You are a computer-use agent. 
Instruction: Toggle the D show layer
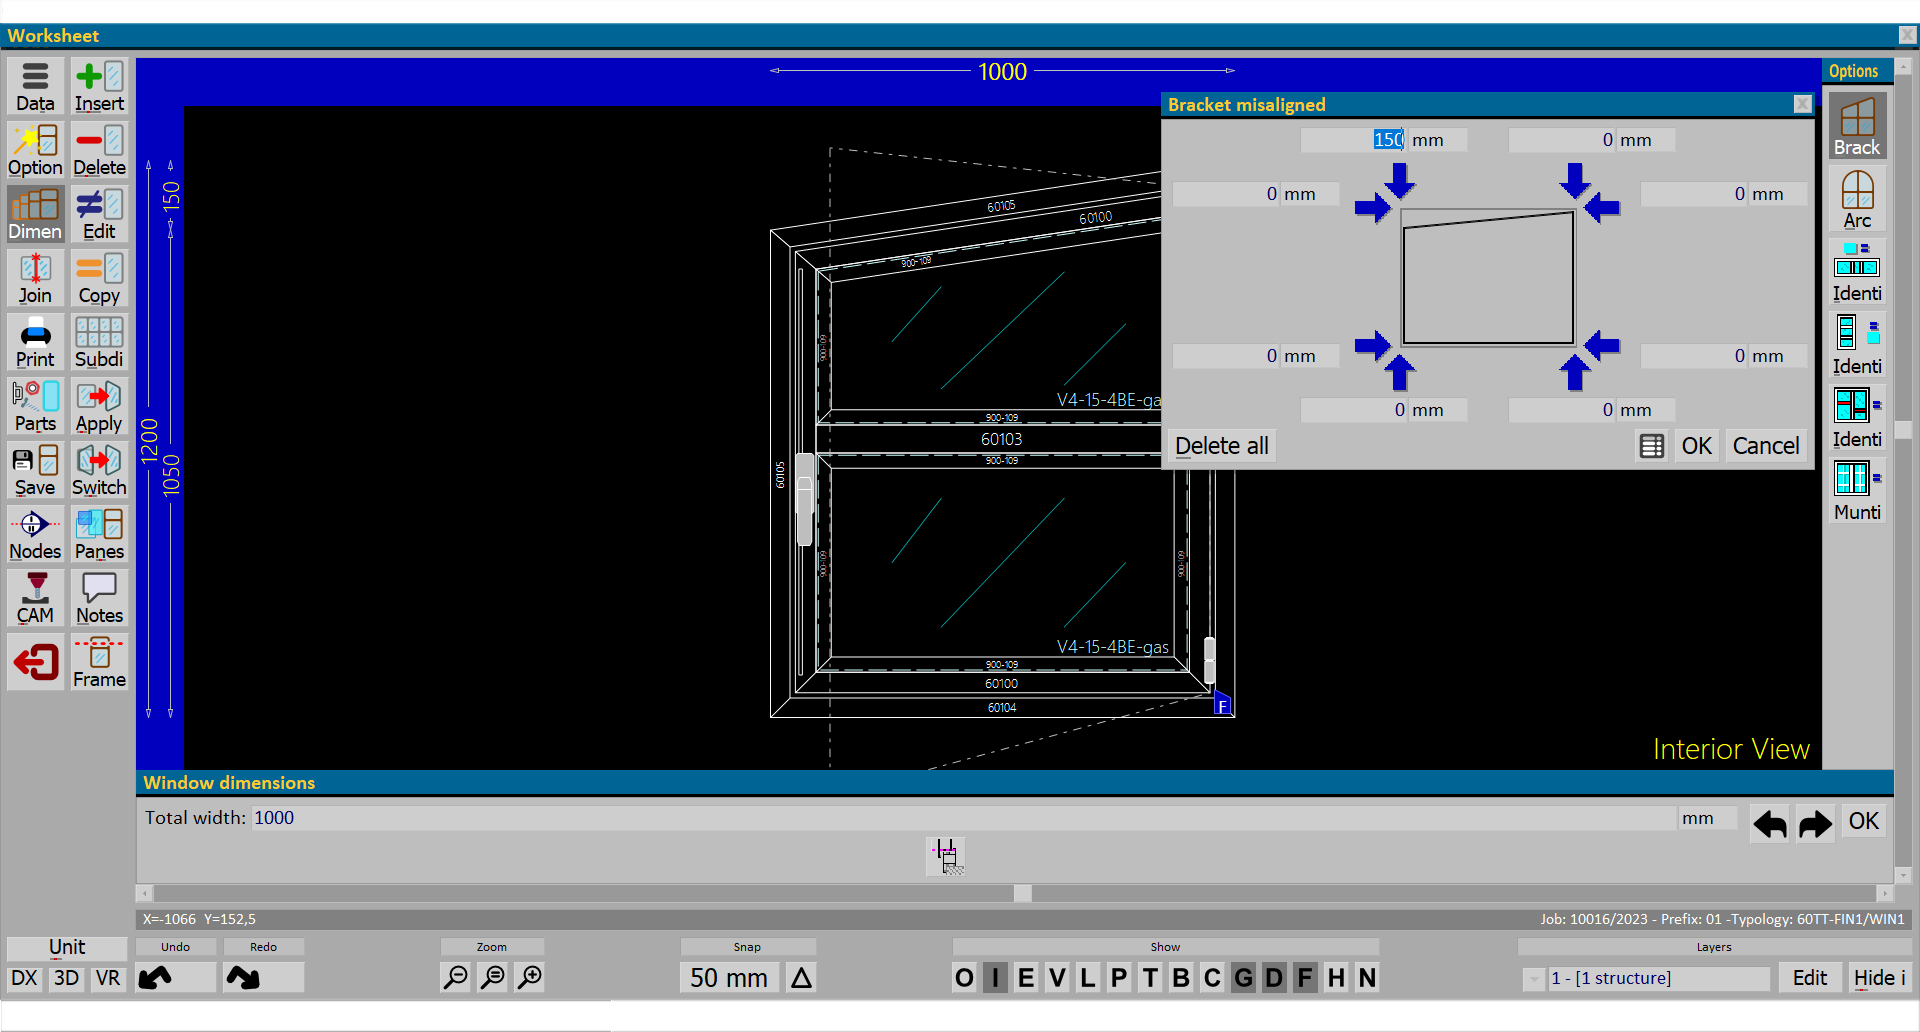click(1274, 977)
